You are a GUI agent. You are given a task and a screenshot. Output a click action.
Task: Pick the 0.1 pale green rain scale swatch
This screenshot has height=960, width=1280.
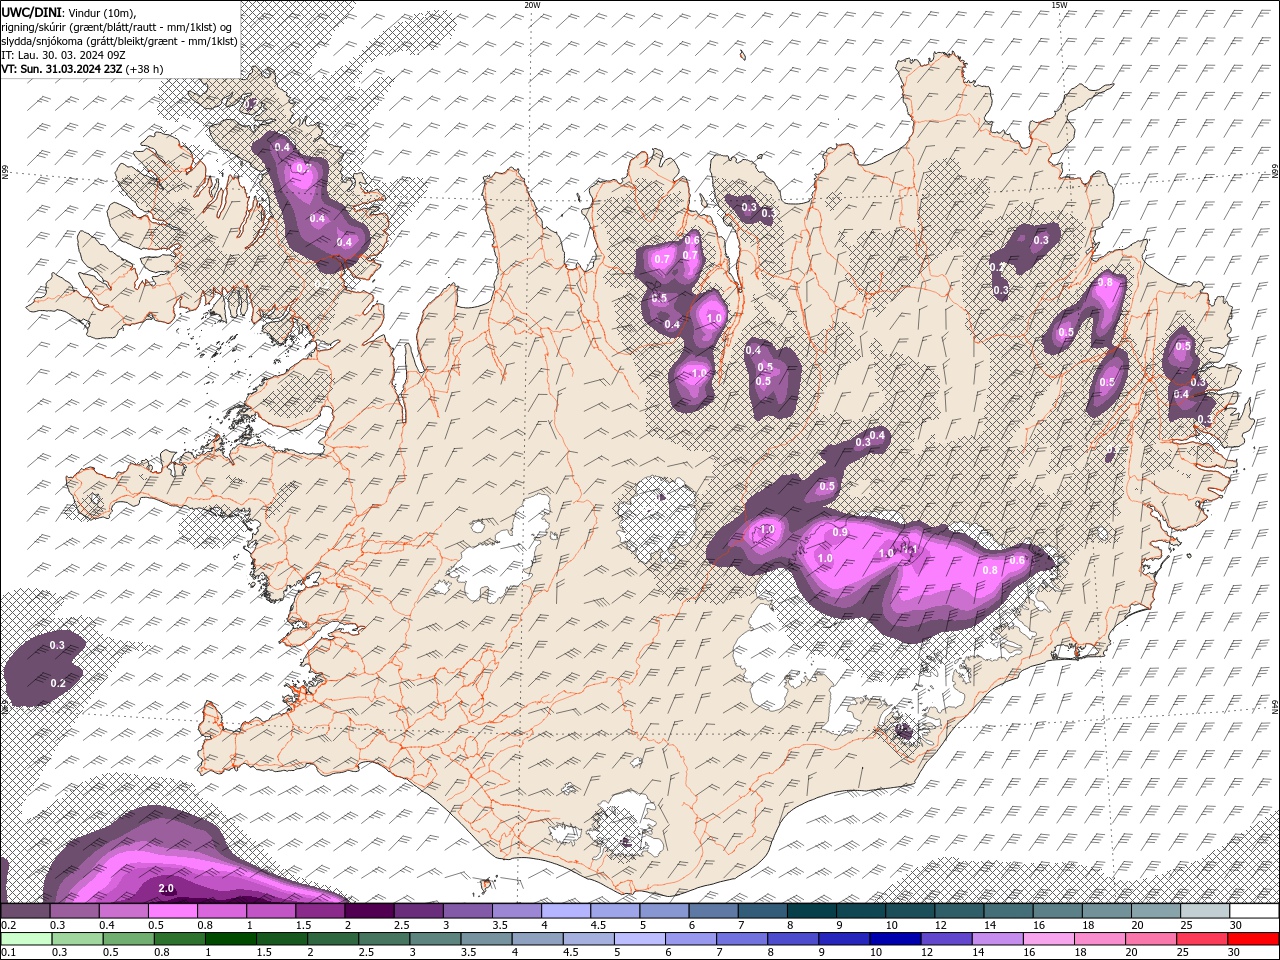click(x=25, y=939)
